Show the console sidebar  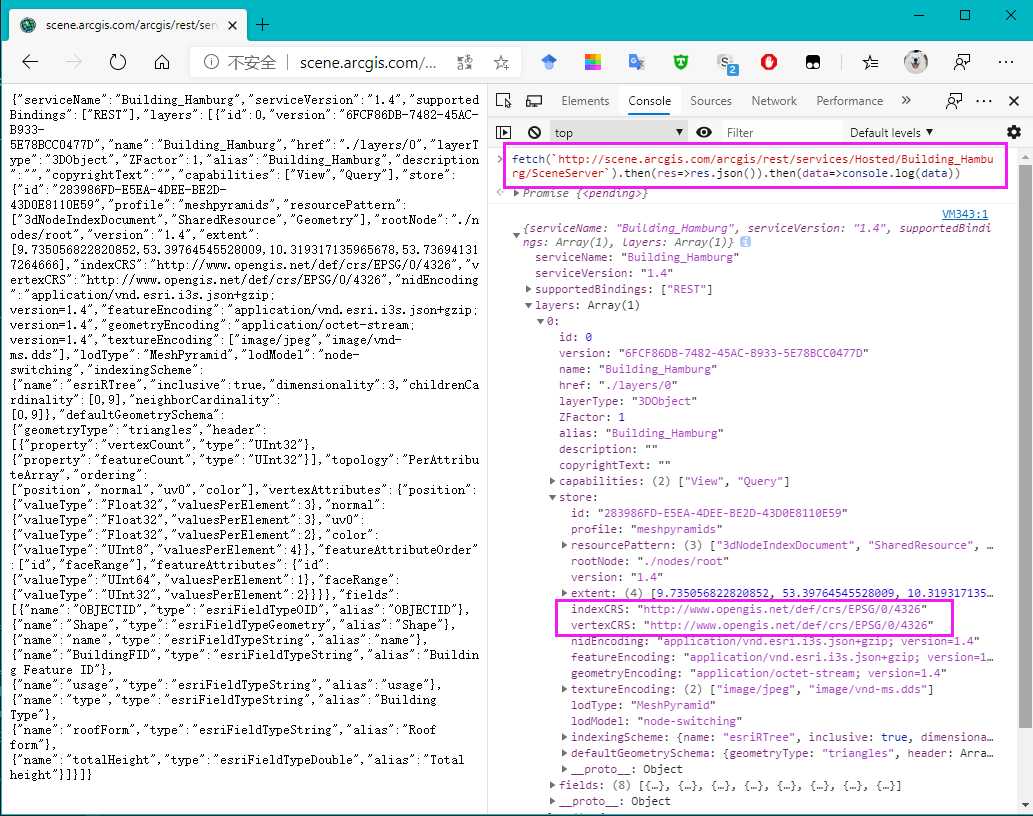tap(503, 132)
